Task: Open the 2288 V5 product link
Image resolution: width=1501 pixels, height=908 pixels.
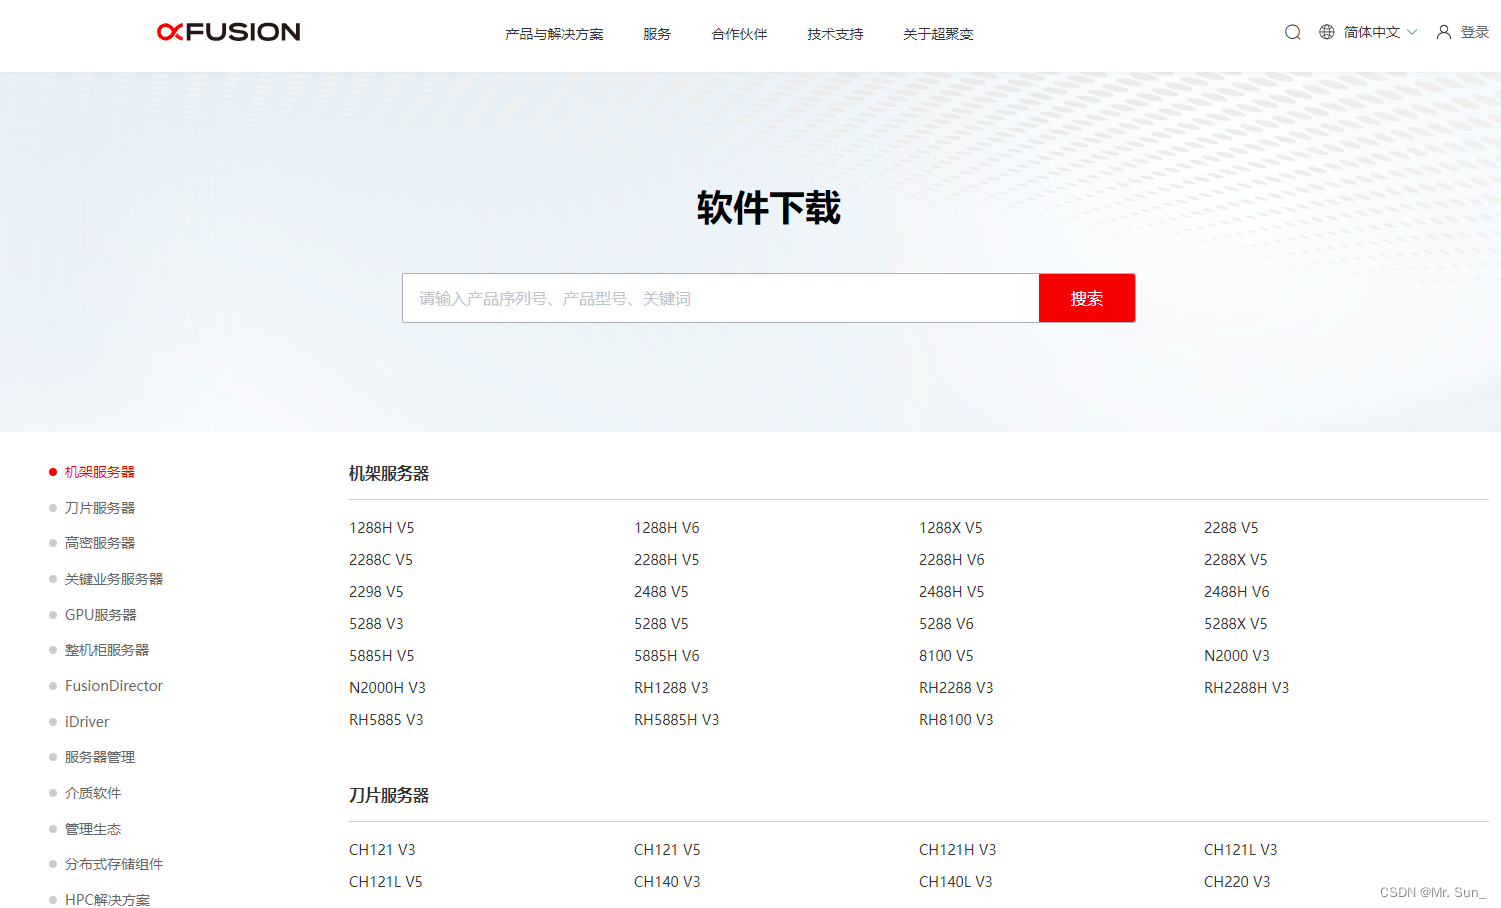Action: 1231,528
